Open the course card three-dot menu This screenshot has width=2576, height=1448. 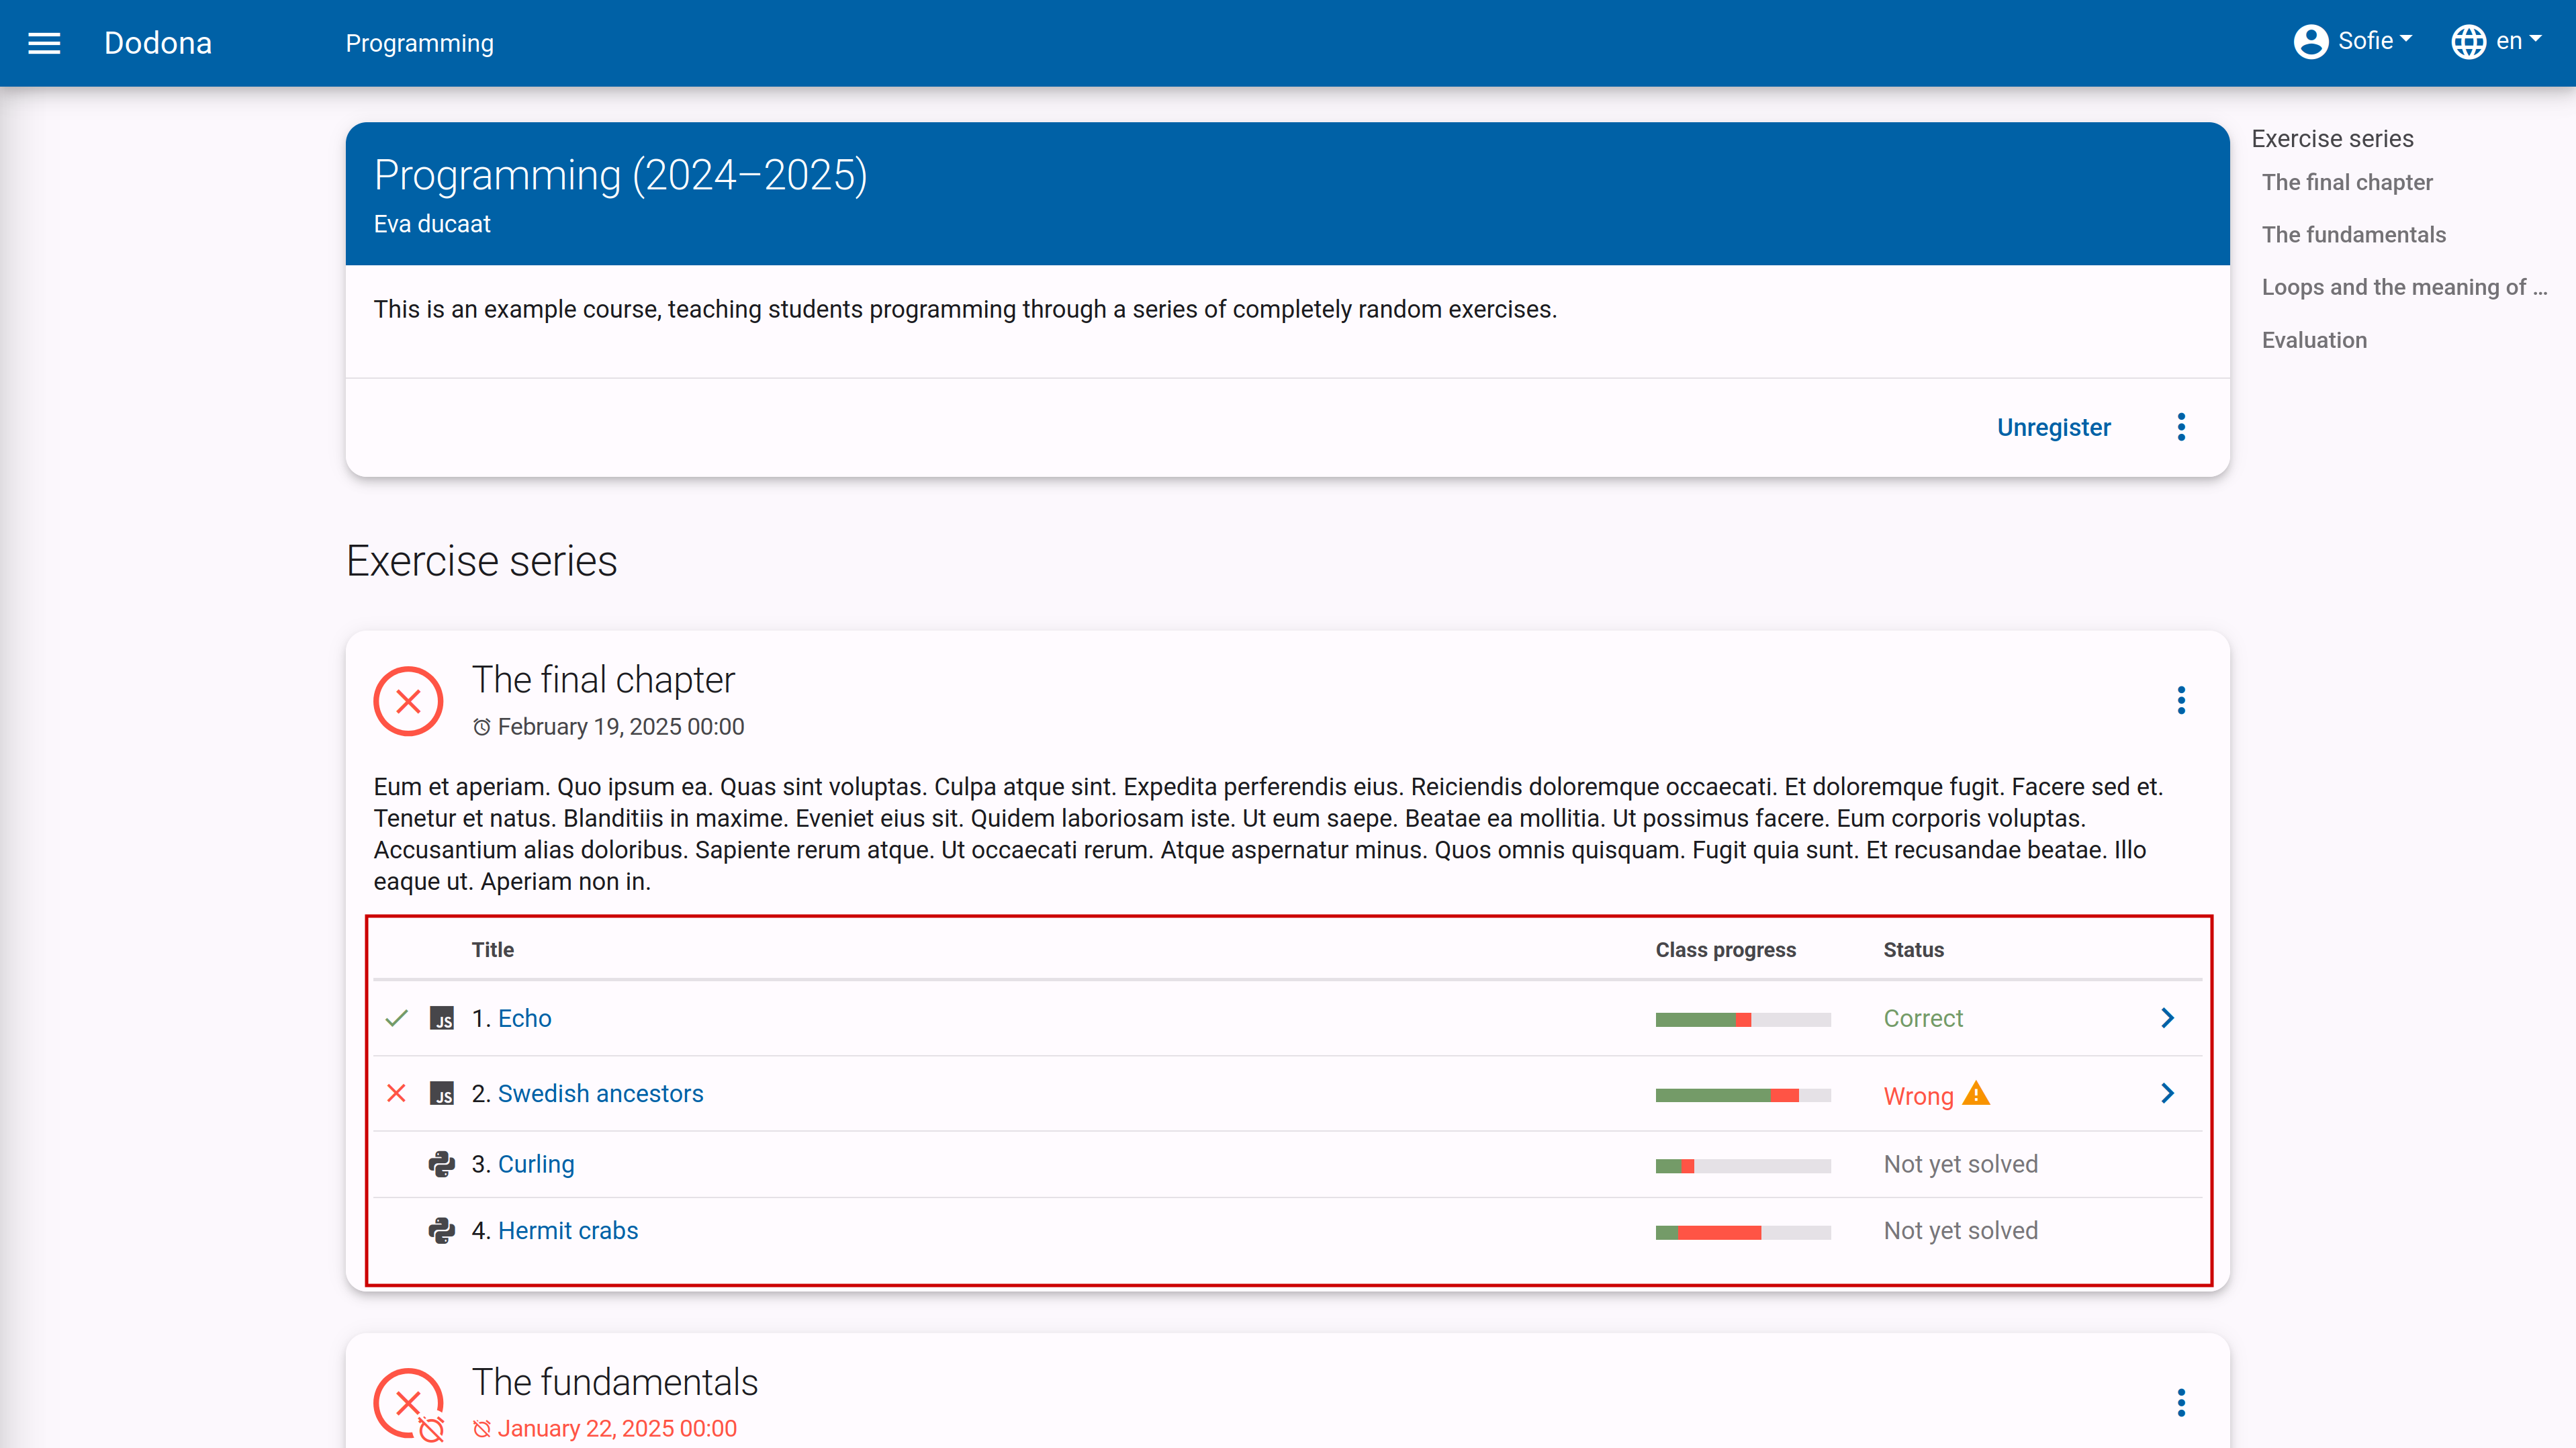2181,427
